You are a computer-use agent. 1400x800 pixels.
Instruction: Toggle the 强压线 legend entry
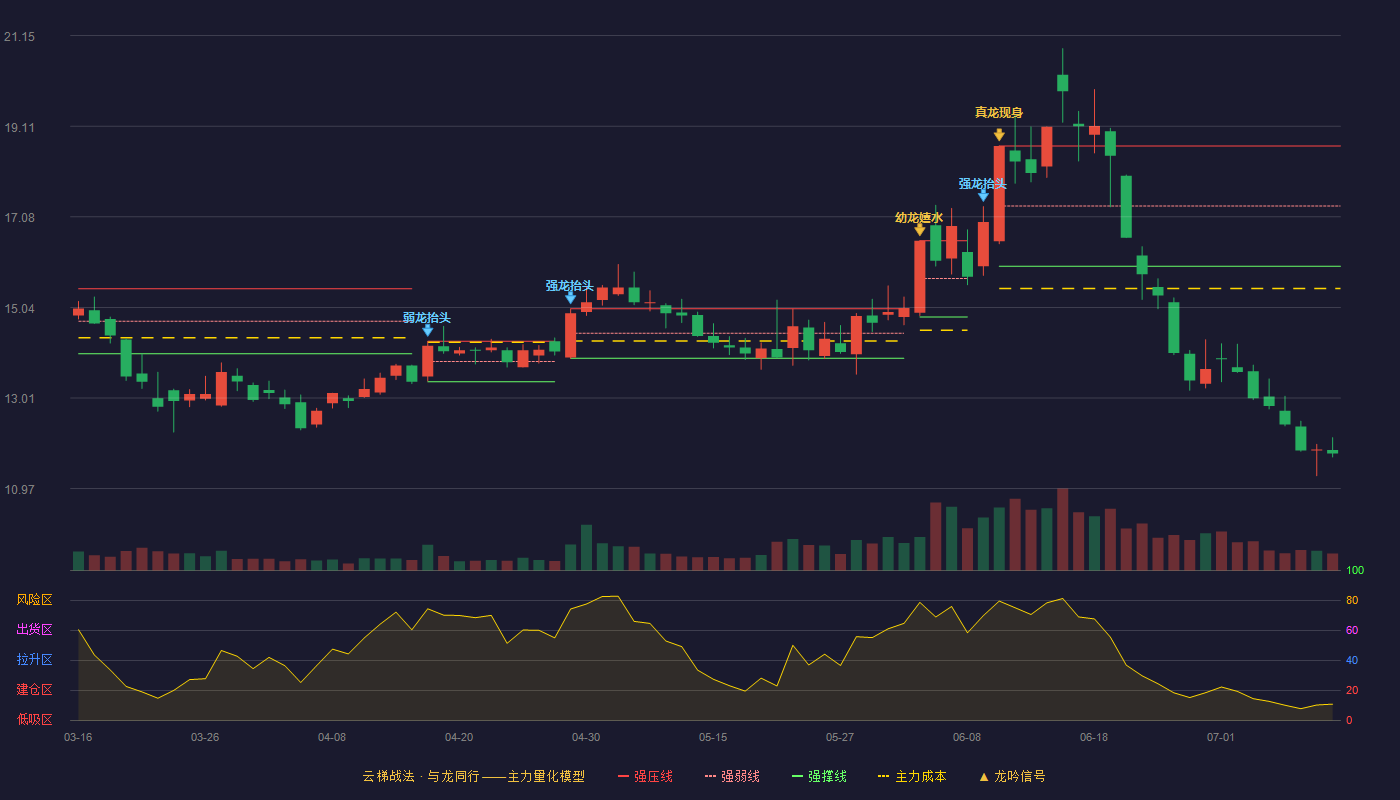(x=645, y=776)
